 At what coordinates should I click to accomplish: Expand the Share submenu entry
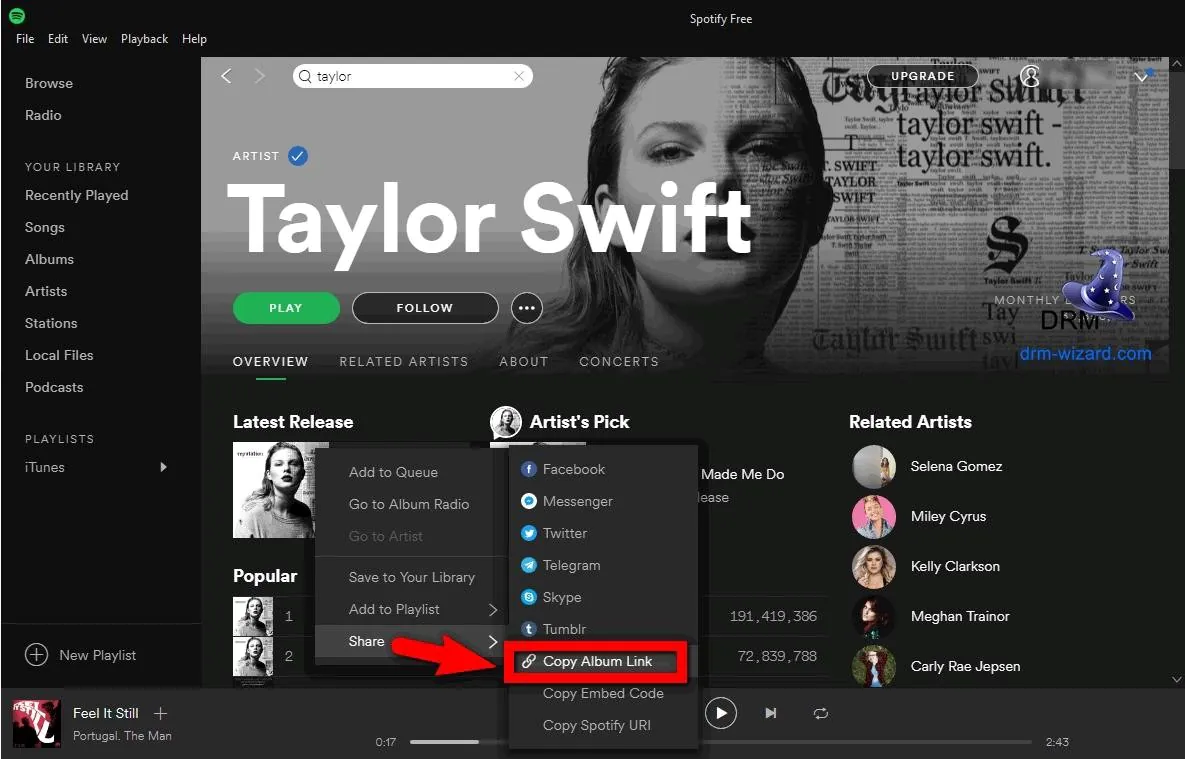pos(410,641)
